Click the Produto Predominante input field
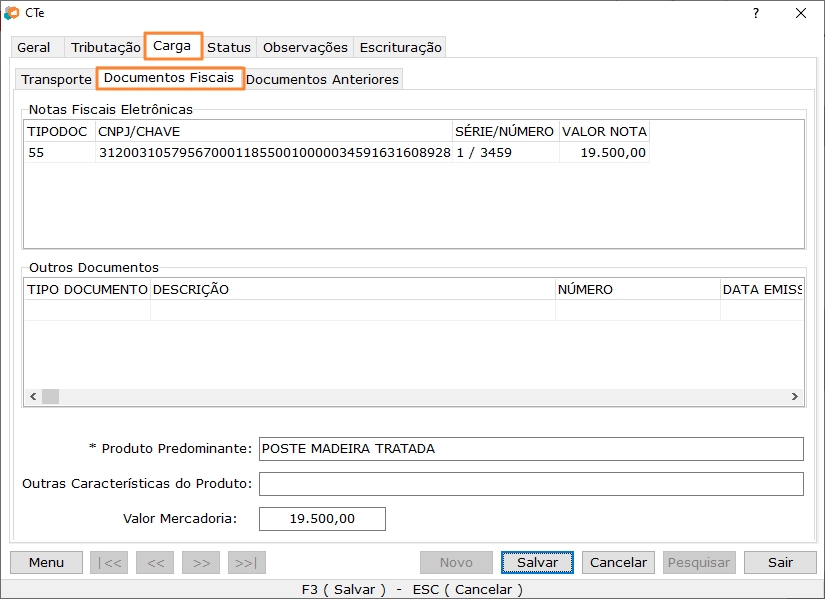The width and height of the screenshot is (825, 599). point(530,448)
